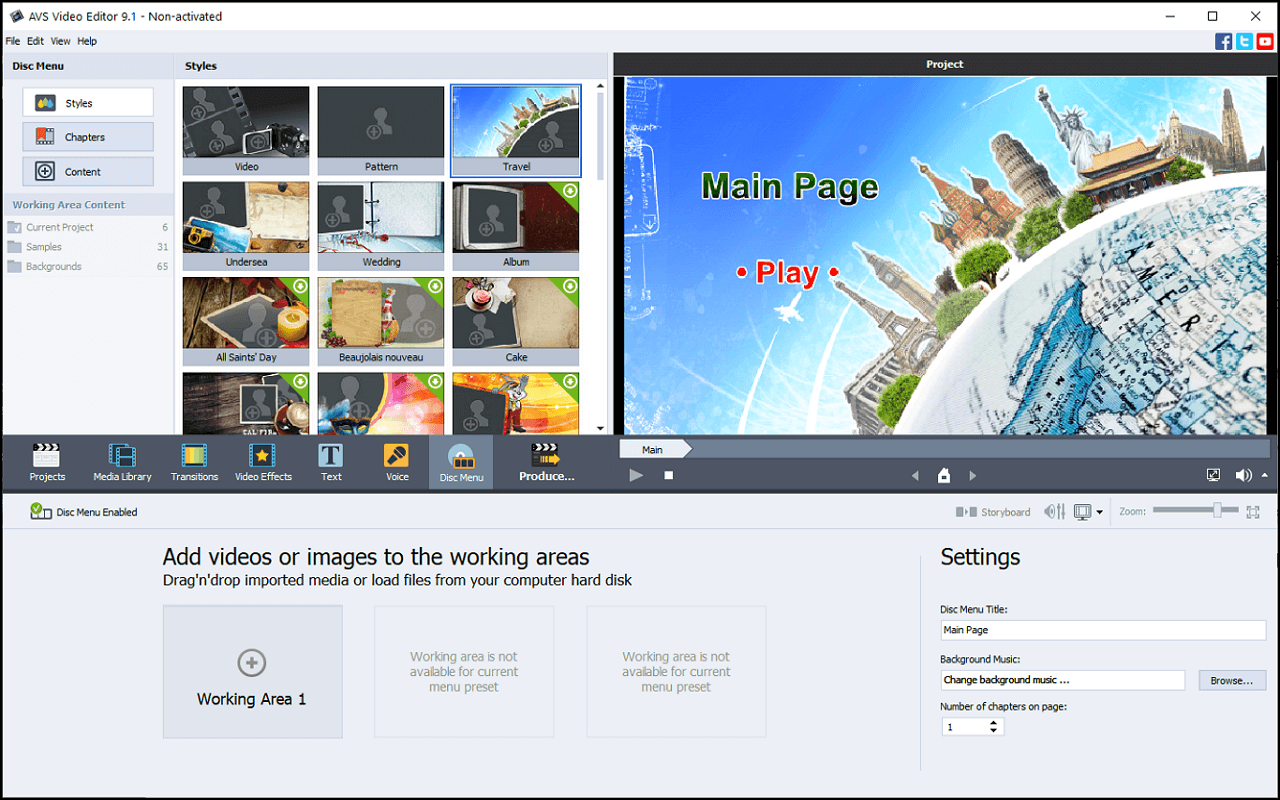Decrease number of chapters on page
The height and width of the screenshot is (800, 1280).
993,732
